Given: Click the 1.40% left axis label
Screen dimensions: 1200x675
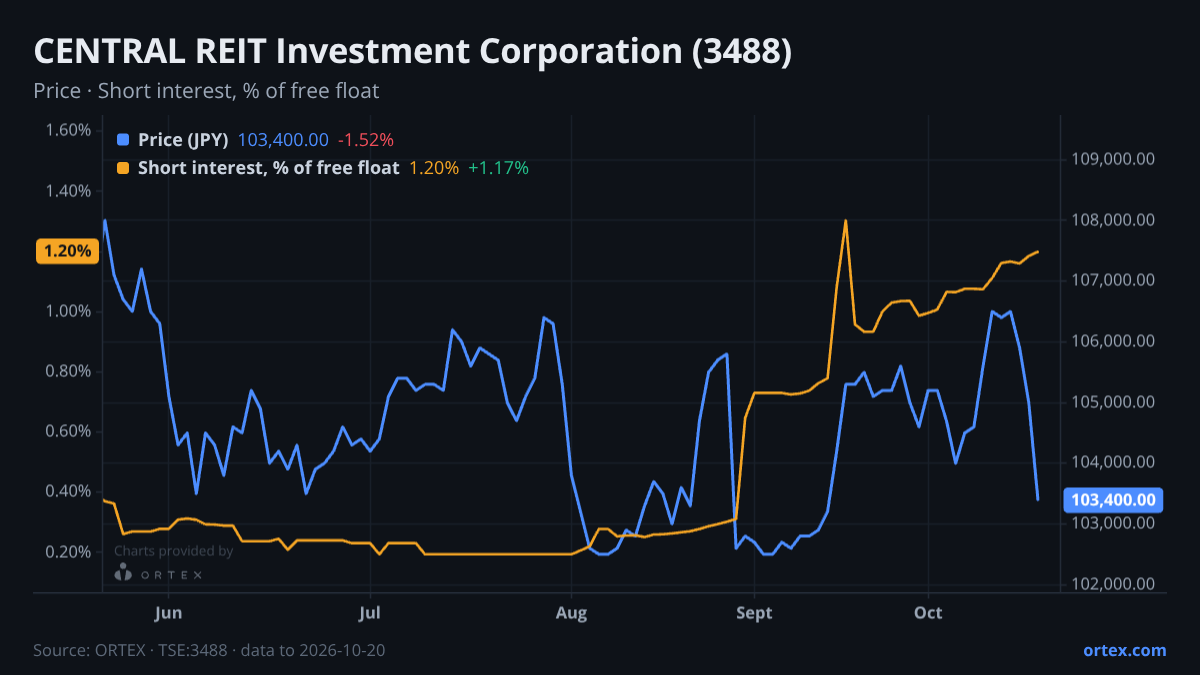Looking at the screenshot, I should pos(68,191).
